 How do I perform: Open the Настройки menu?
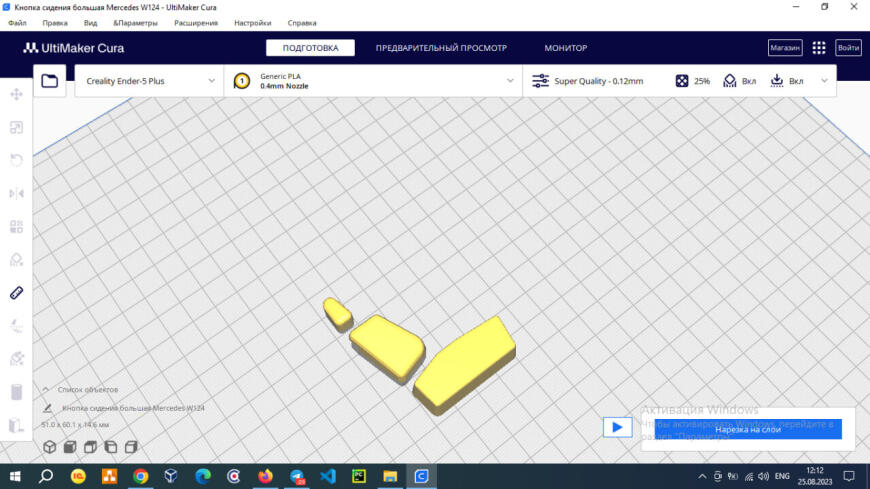252,23
